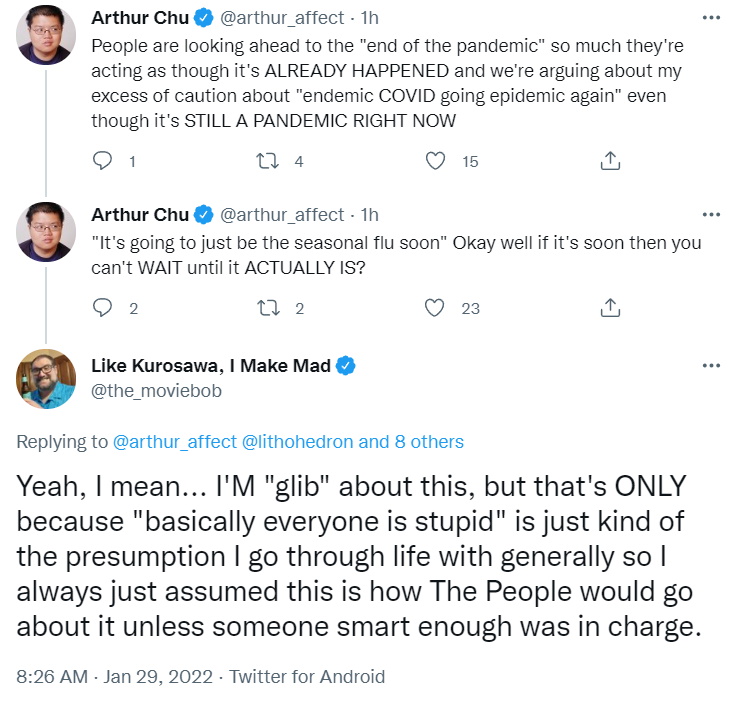Open Arthur Chu's first profile picture
The height and width of the screenshot is (707, 731).
point(46,34)
